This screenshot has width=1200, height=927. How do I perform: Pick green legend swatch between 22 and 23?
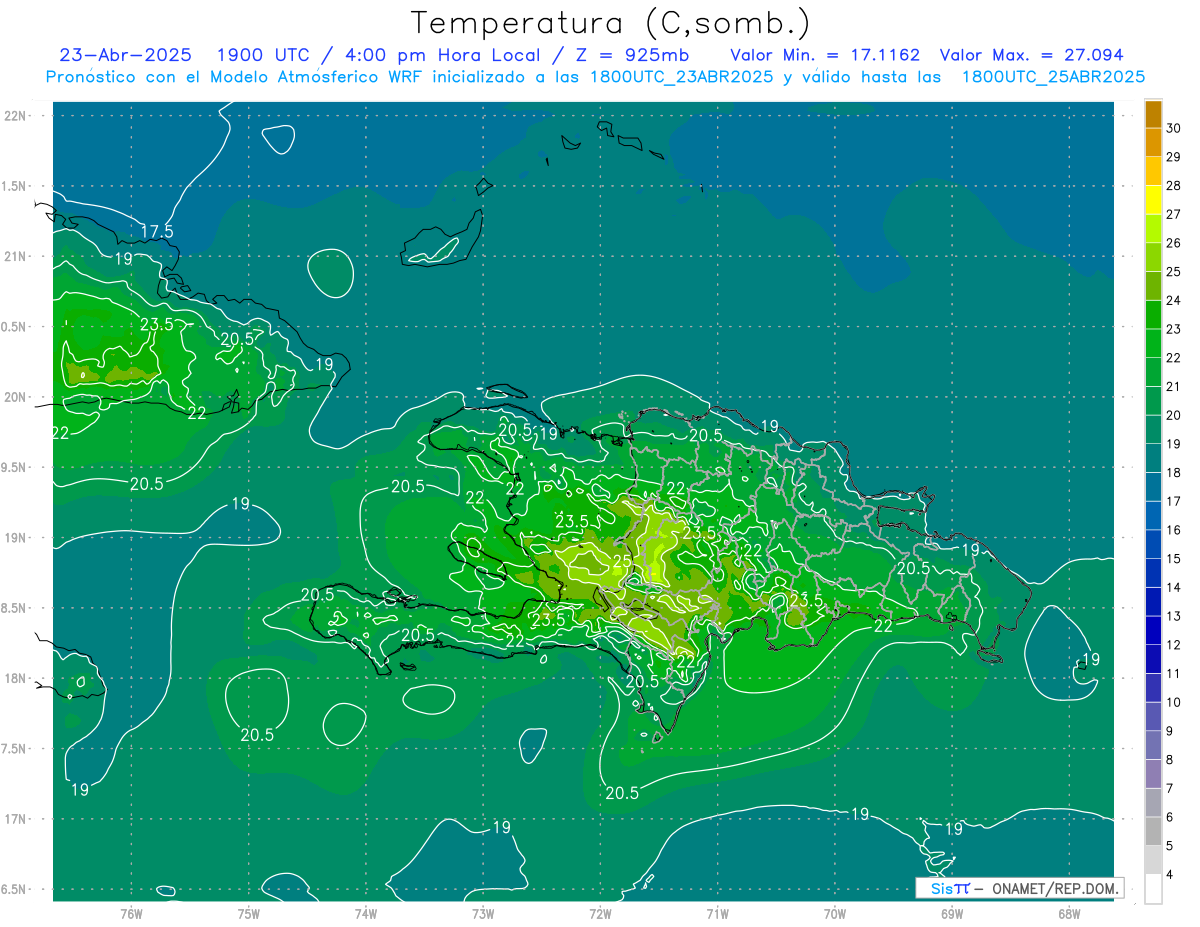pyautogui.click(x=1153, y=344)
